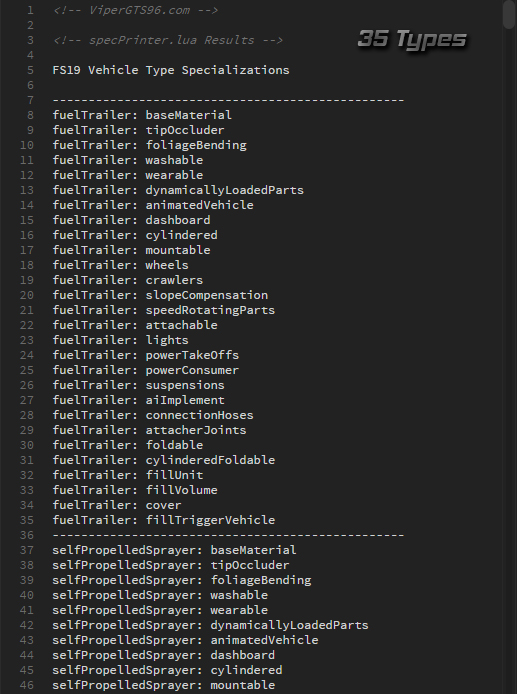
Task: Click 'fuelTrailer: crawlers' line
Action: point(128,280)
